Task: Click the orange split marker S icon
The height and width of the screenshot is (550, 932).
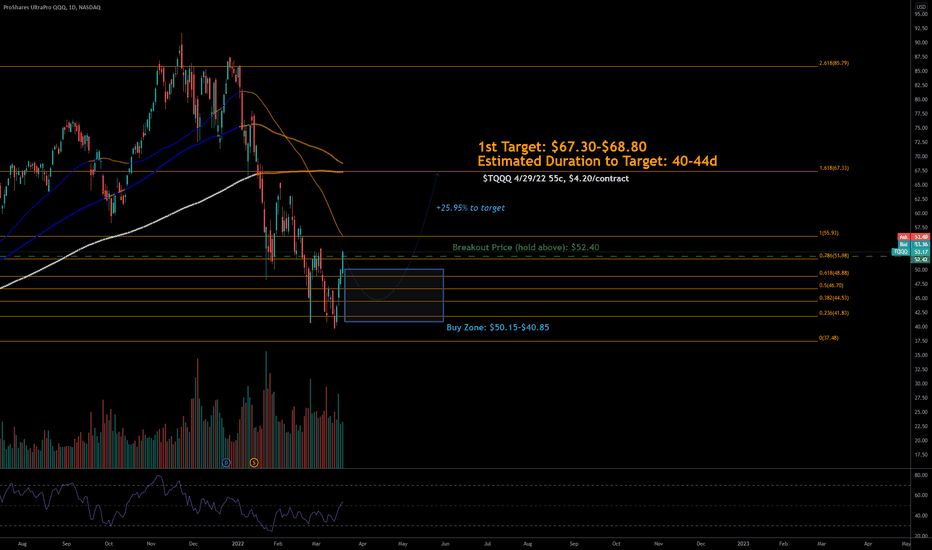Action: [254, 462]
